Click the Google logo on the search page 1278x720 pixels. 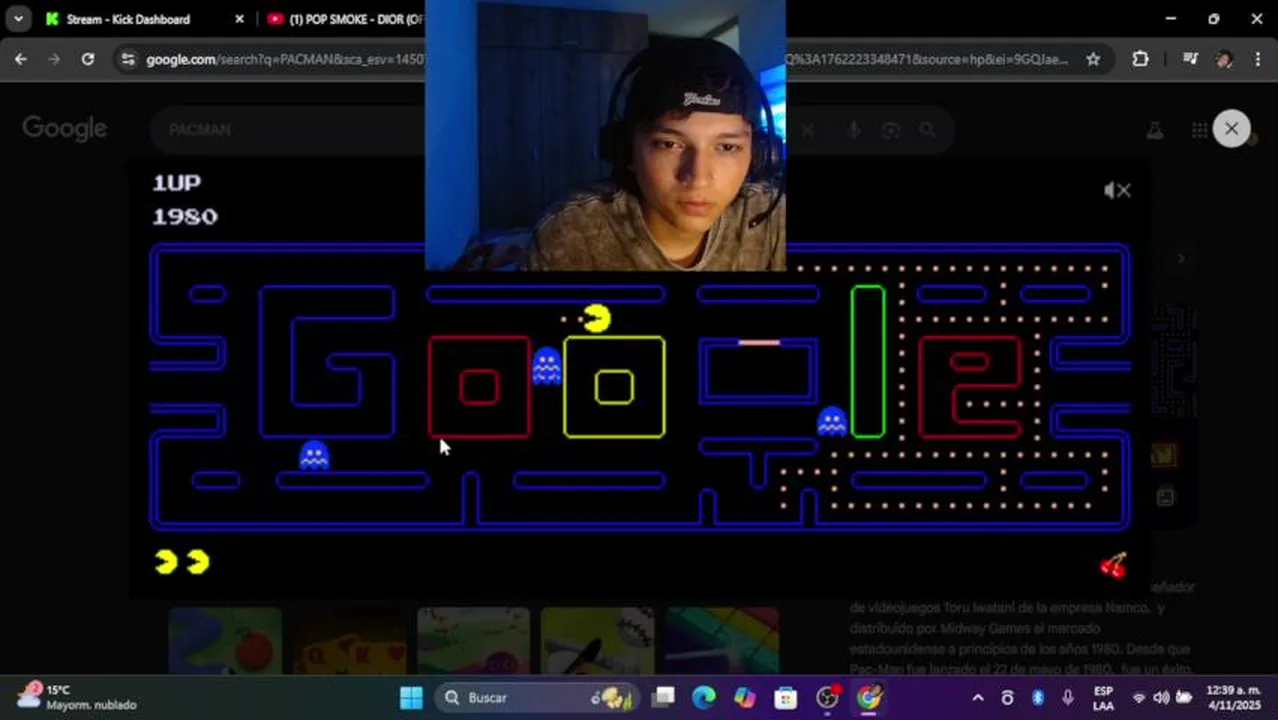[65, 129]
